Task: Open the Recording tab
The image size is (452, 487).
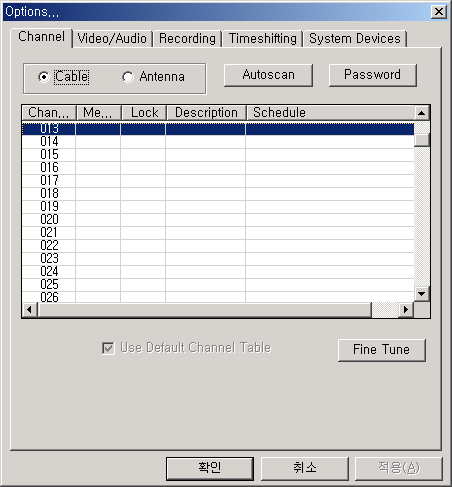Action: click(x=187, y=39)
